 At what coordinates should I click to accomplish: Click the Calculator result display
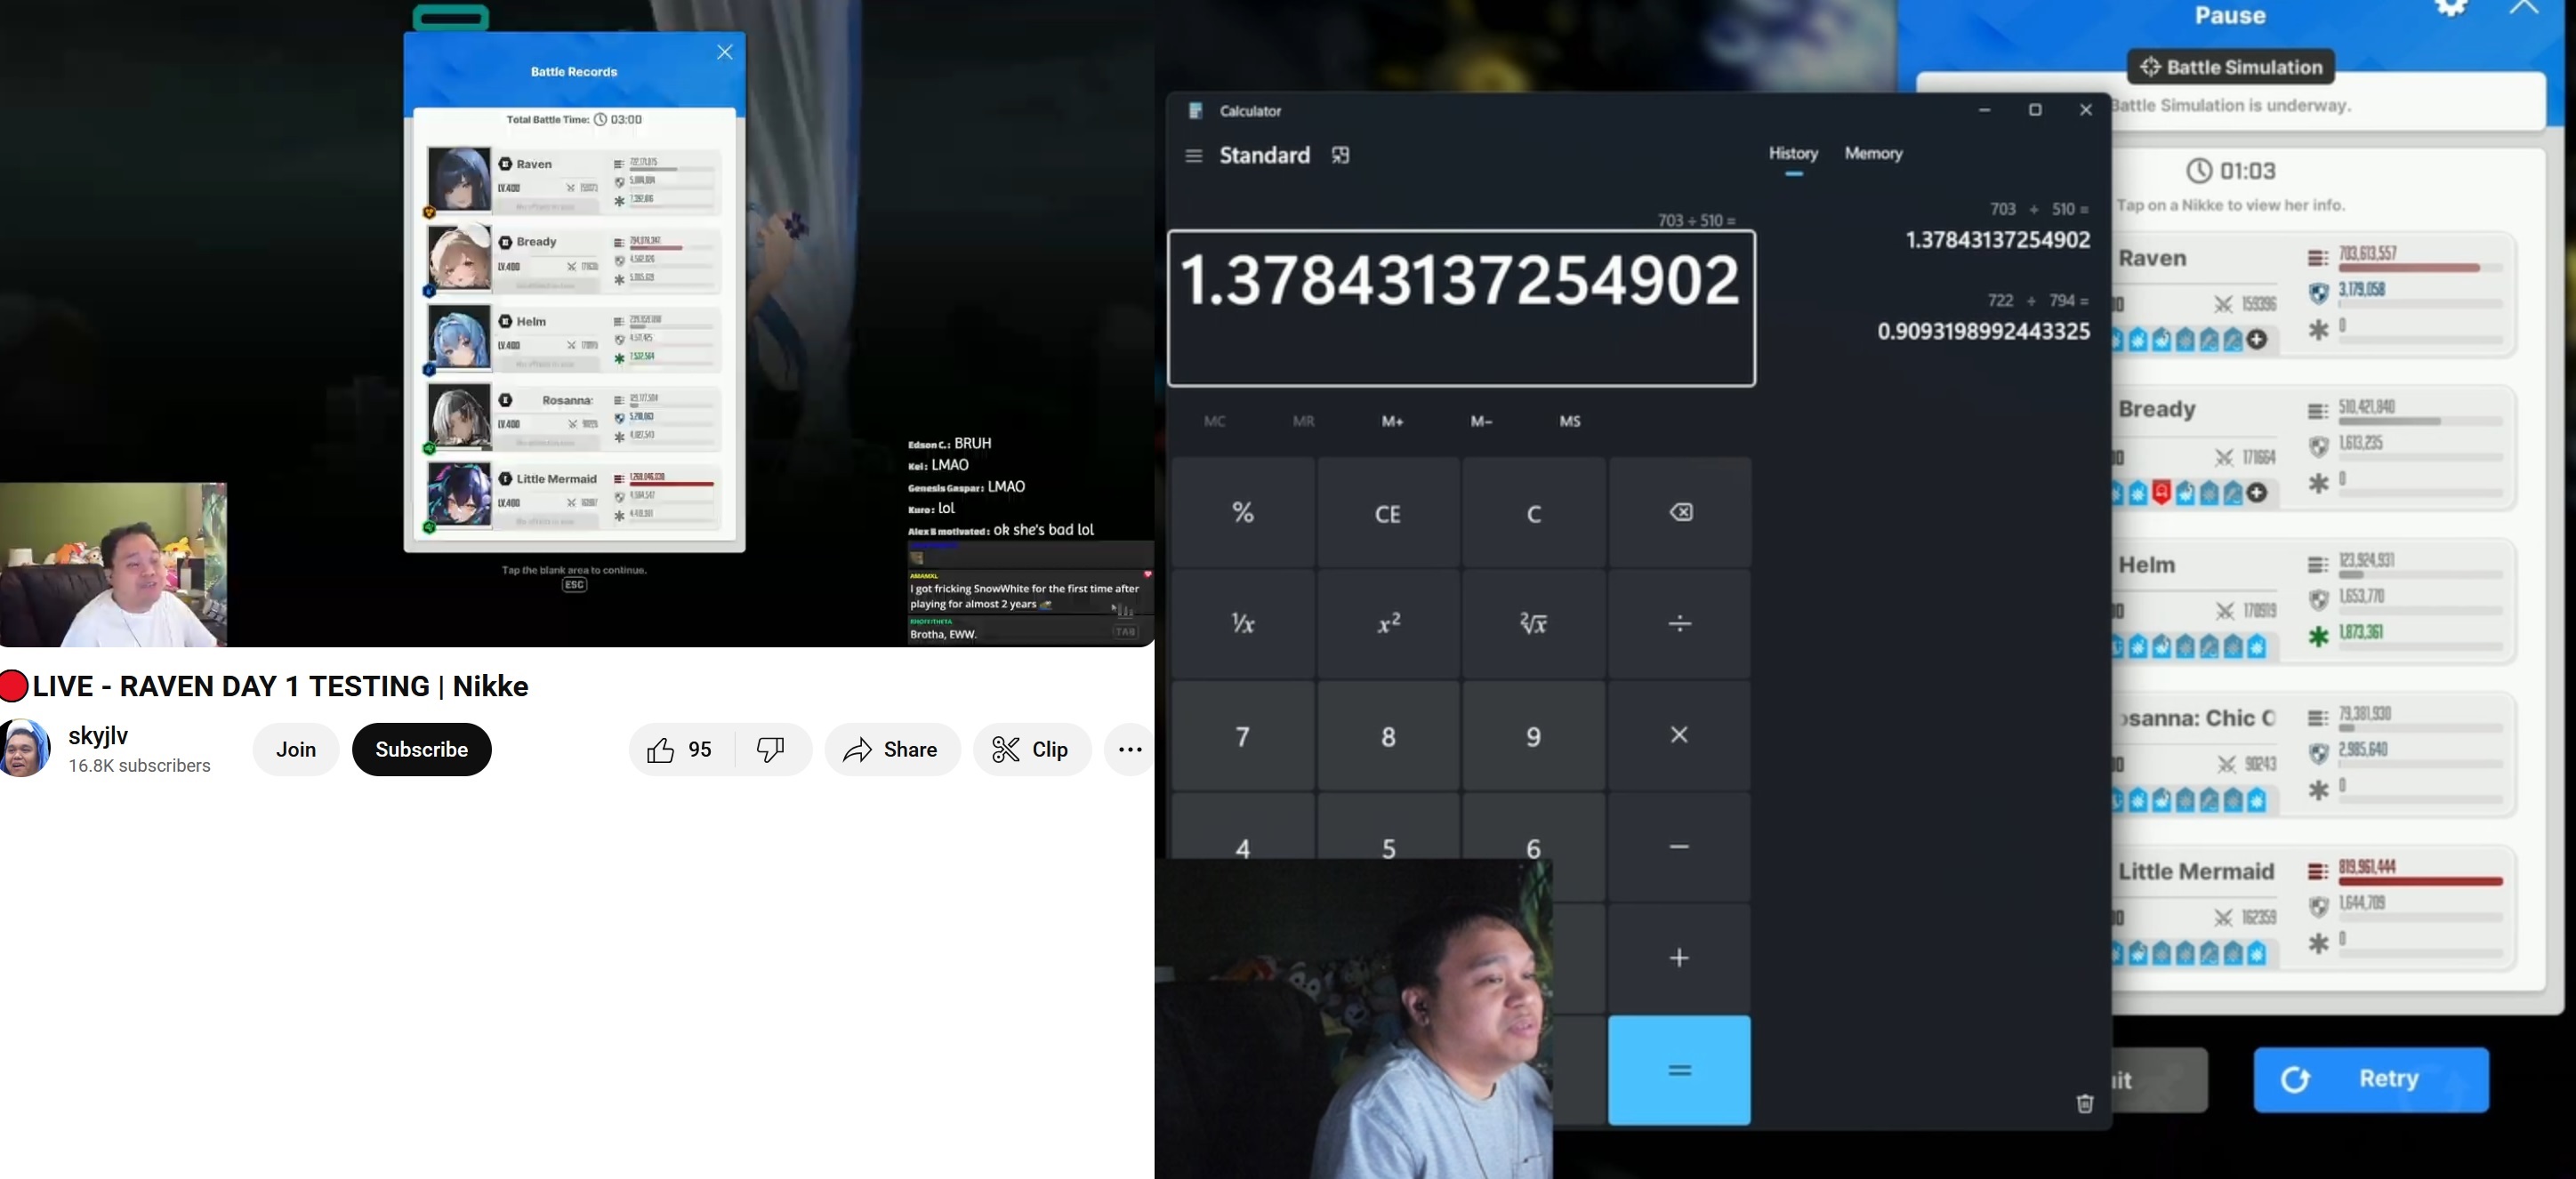click(1461, 307)
